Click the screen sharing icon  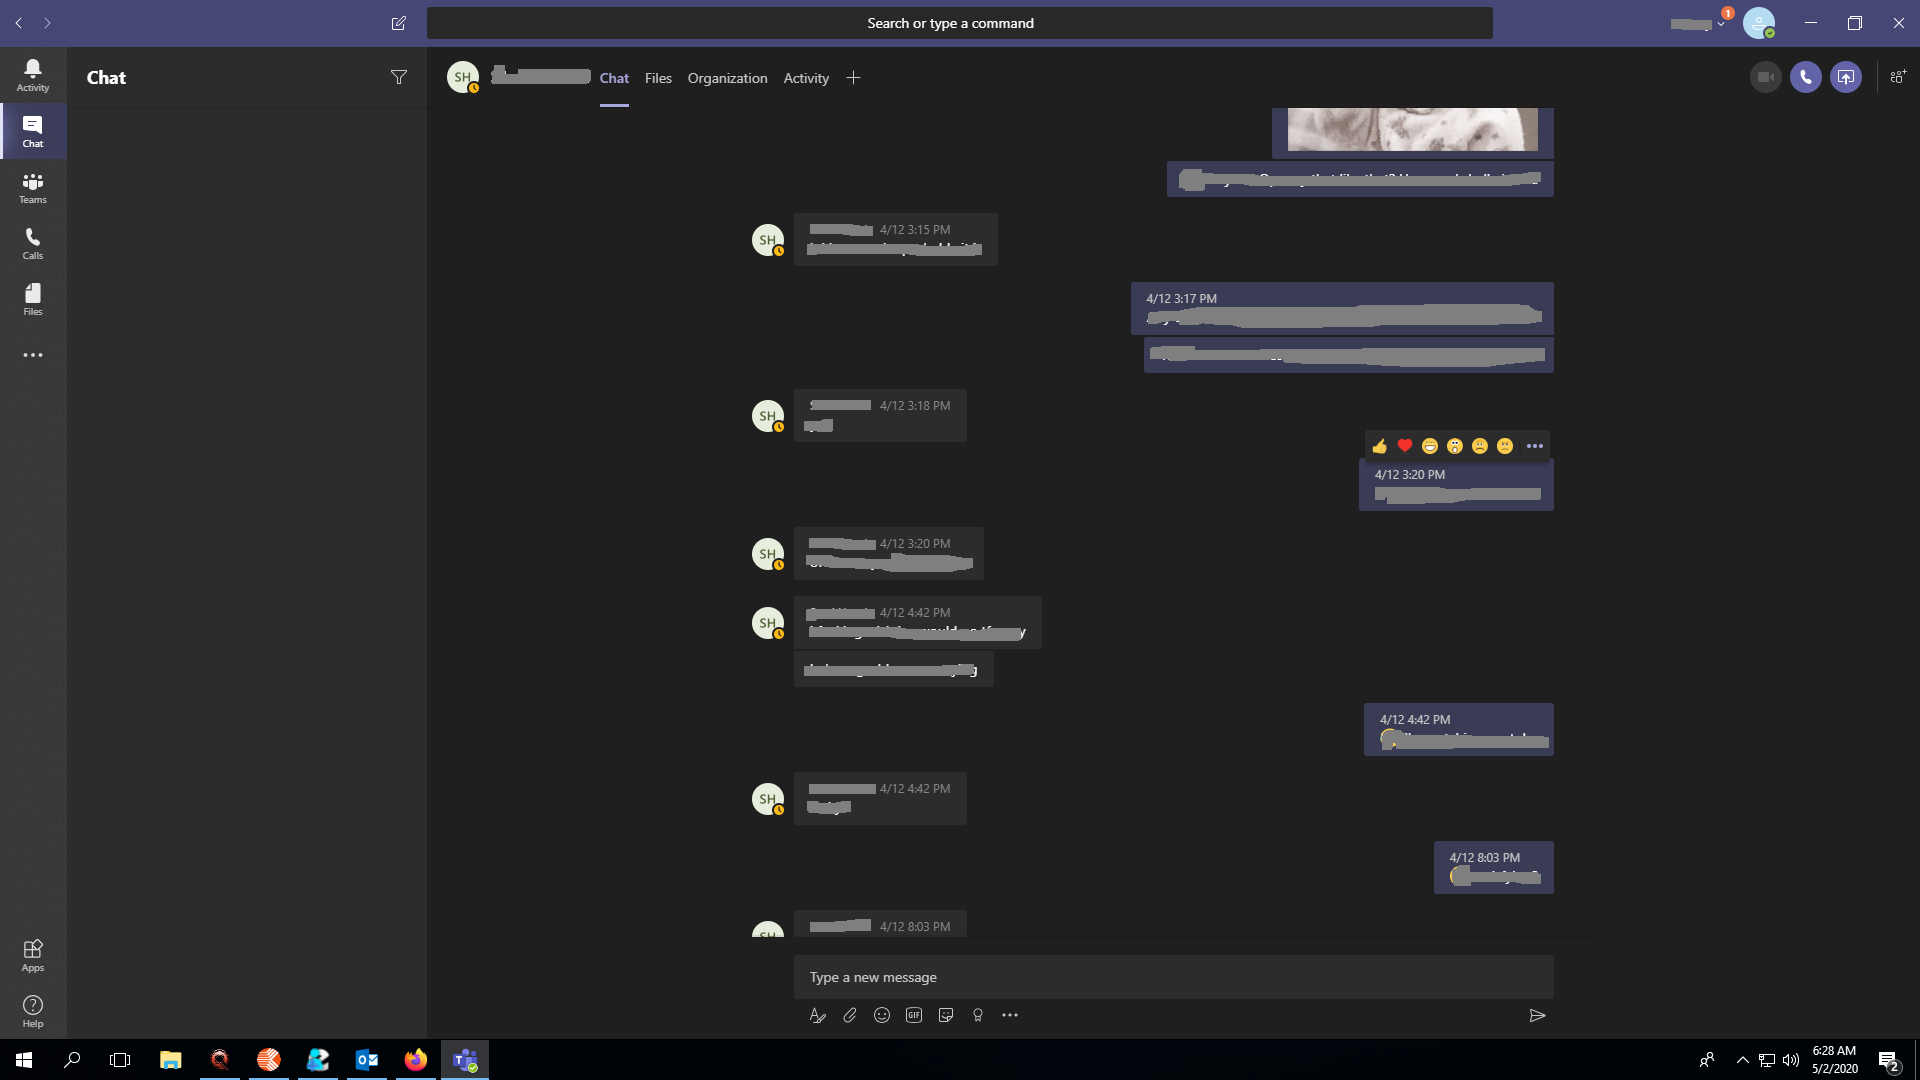point(1845,77)
